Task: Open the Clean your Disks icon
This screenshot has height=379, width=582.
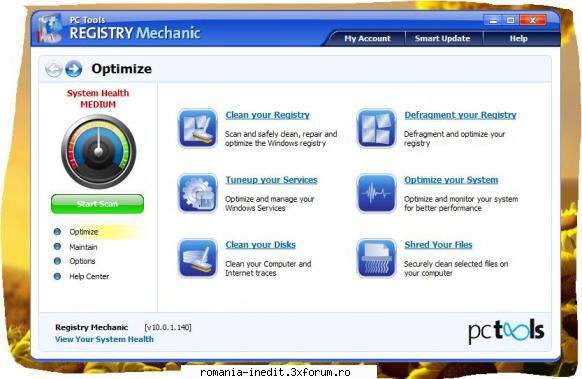Action: pos(197,258)
